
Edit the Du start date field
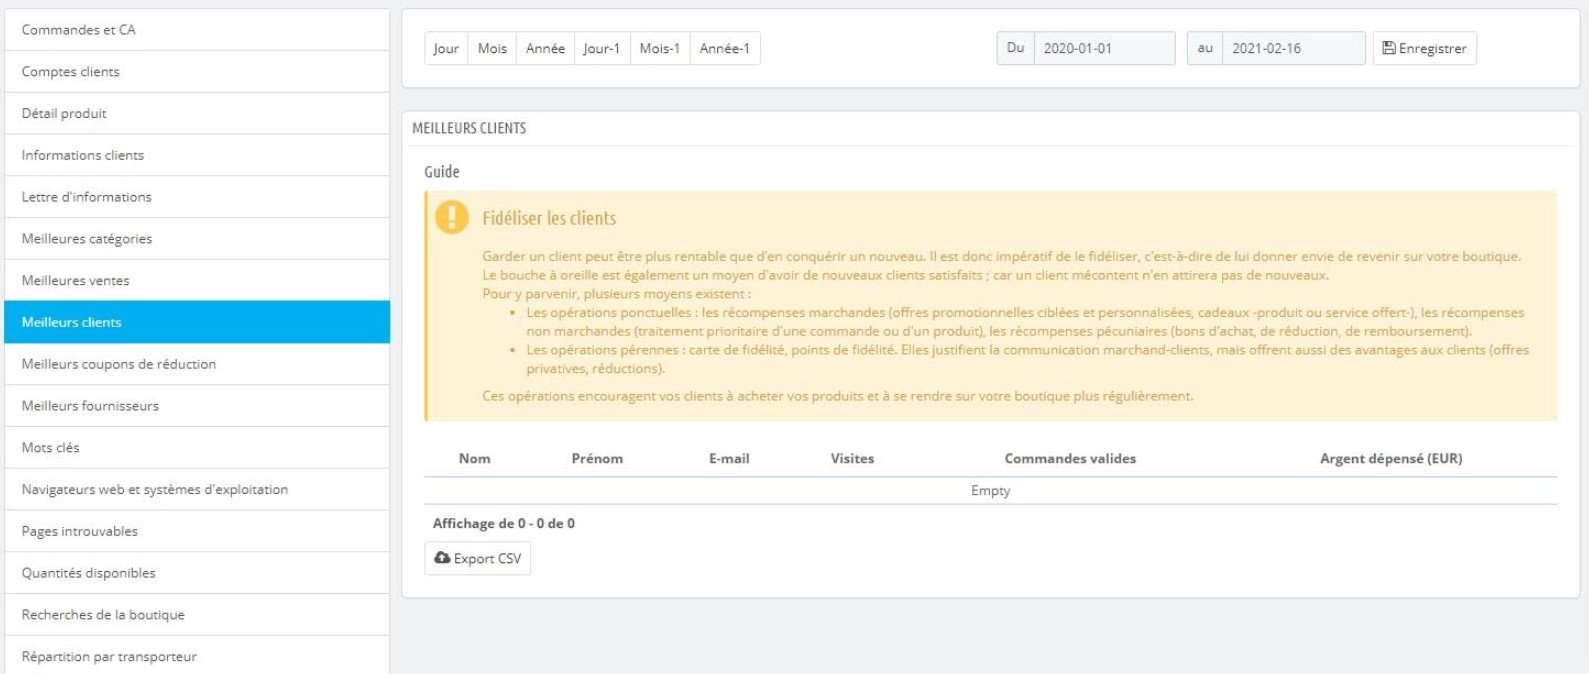point(1104,48)
